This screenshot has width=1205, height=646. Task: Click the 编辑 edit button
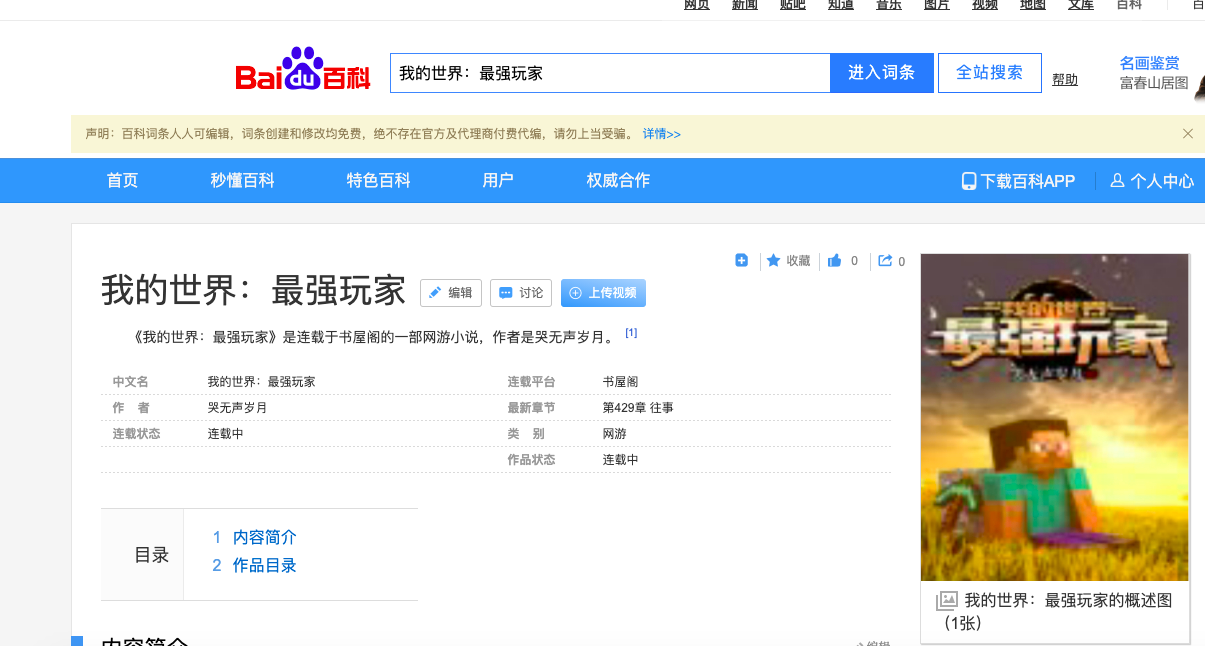(x=451, y=293)
